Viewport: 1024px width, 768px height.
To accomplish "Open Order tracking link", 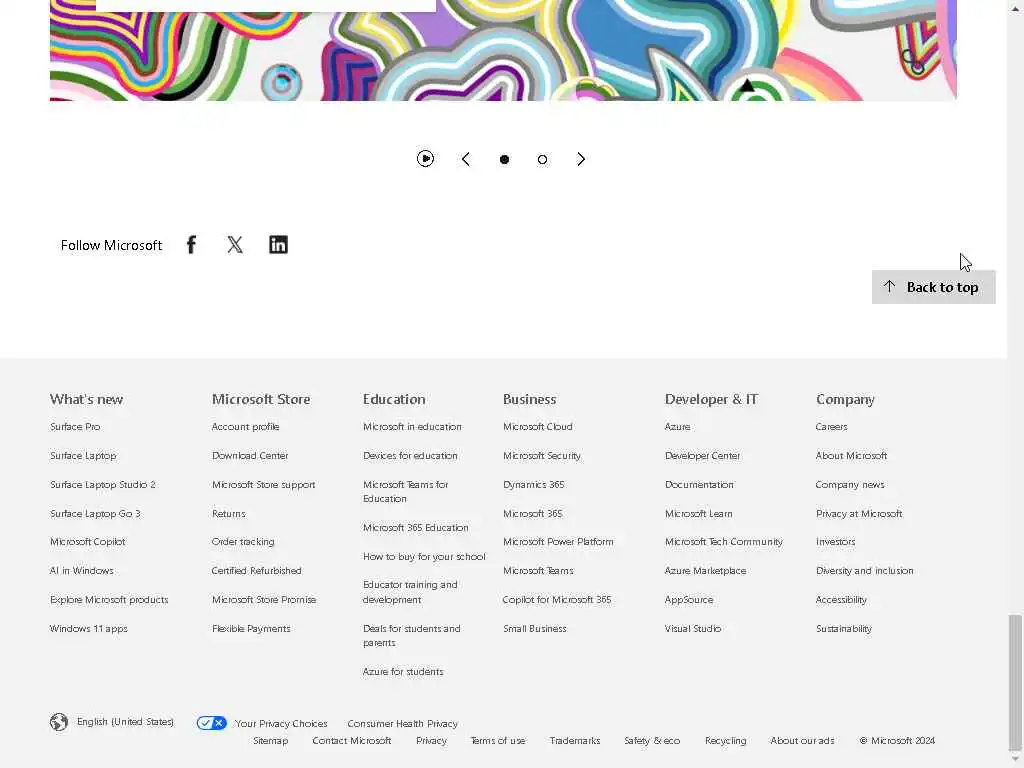I will coord(243,541).
